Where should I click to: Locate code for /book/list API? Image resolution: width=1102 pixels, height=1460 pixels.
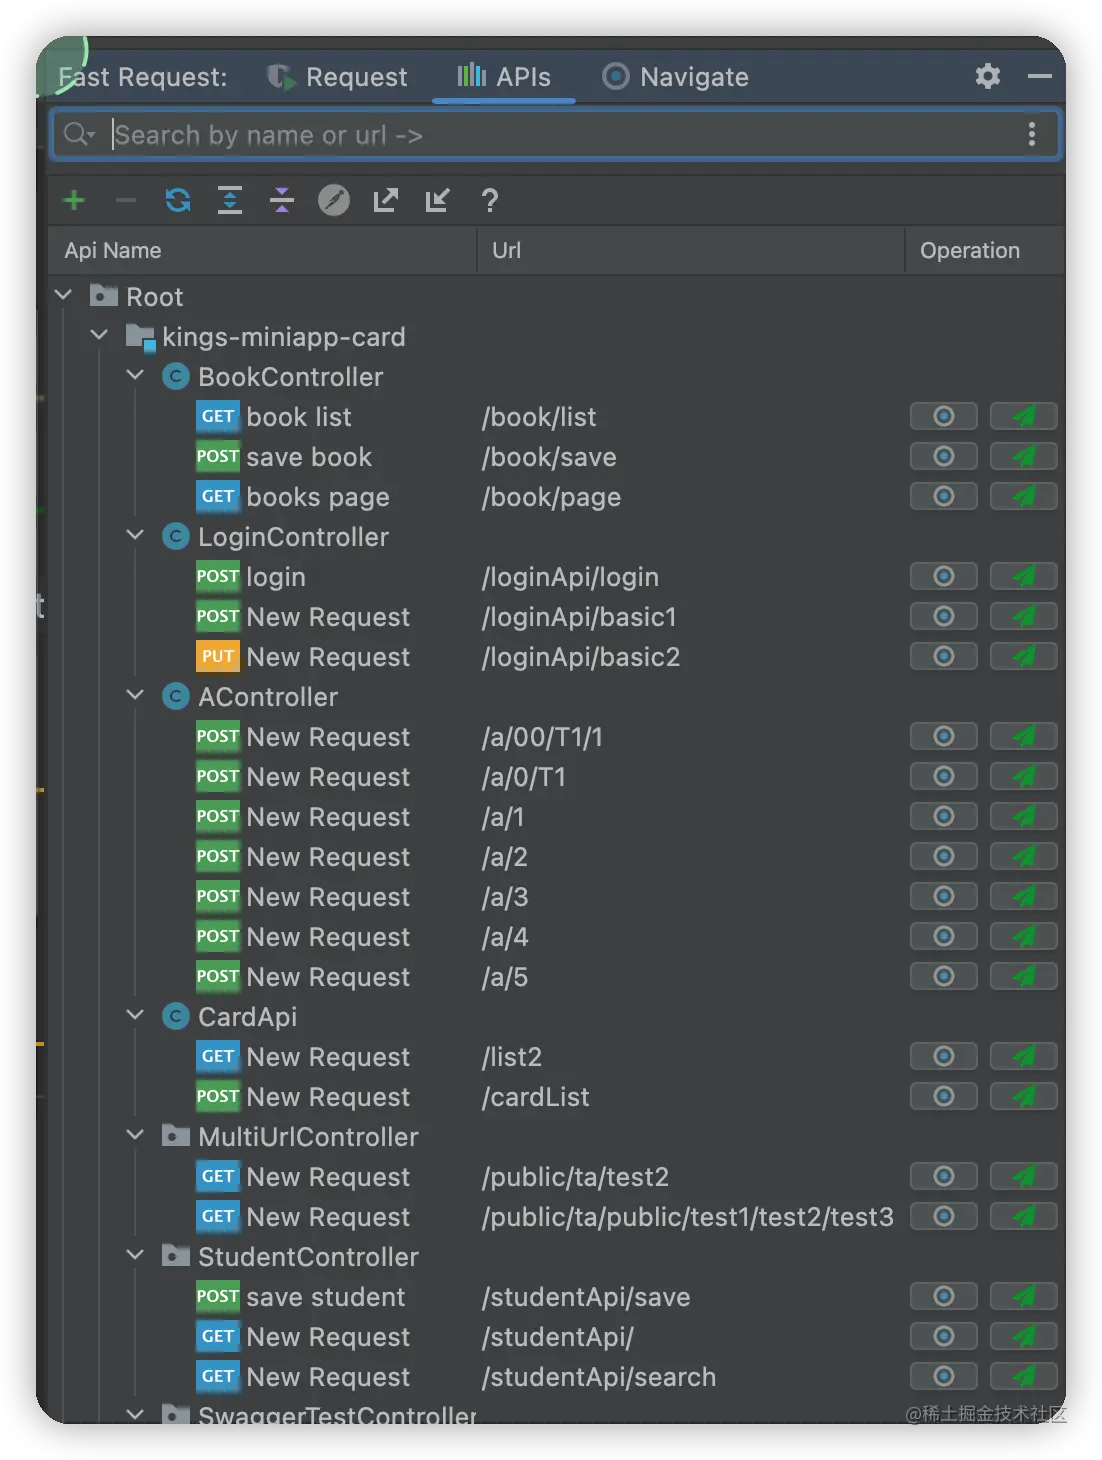pyautogui.click(x=943, y=416)
